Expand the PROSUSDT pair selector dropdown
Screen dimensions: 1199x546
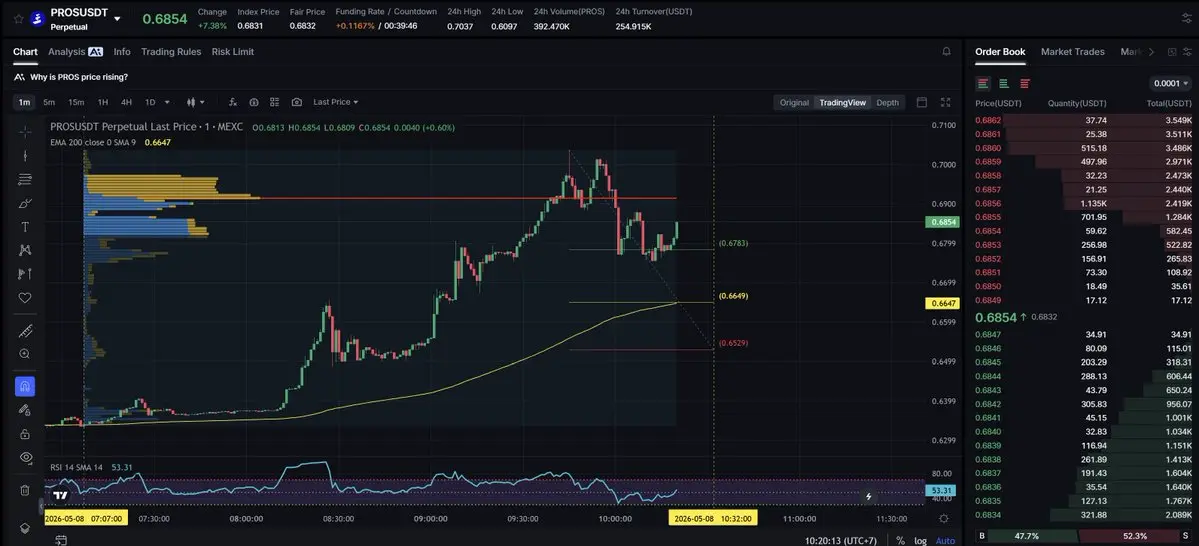point(117,18)
